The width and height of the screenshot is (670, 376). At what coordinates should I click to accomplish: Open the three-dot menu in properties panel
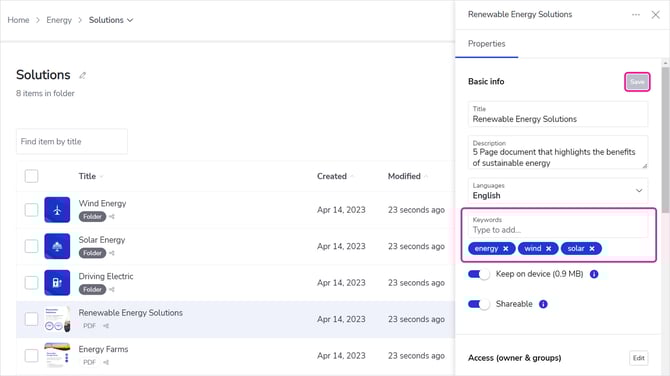coord(636,15)
